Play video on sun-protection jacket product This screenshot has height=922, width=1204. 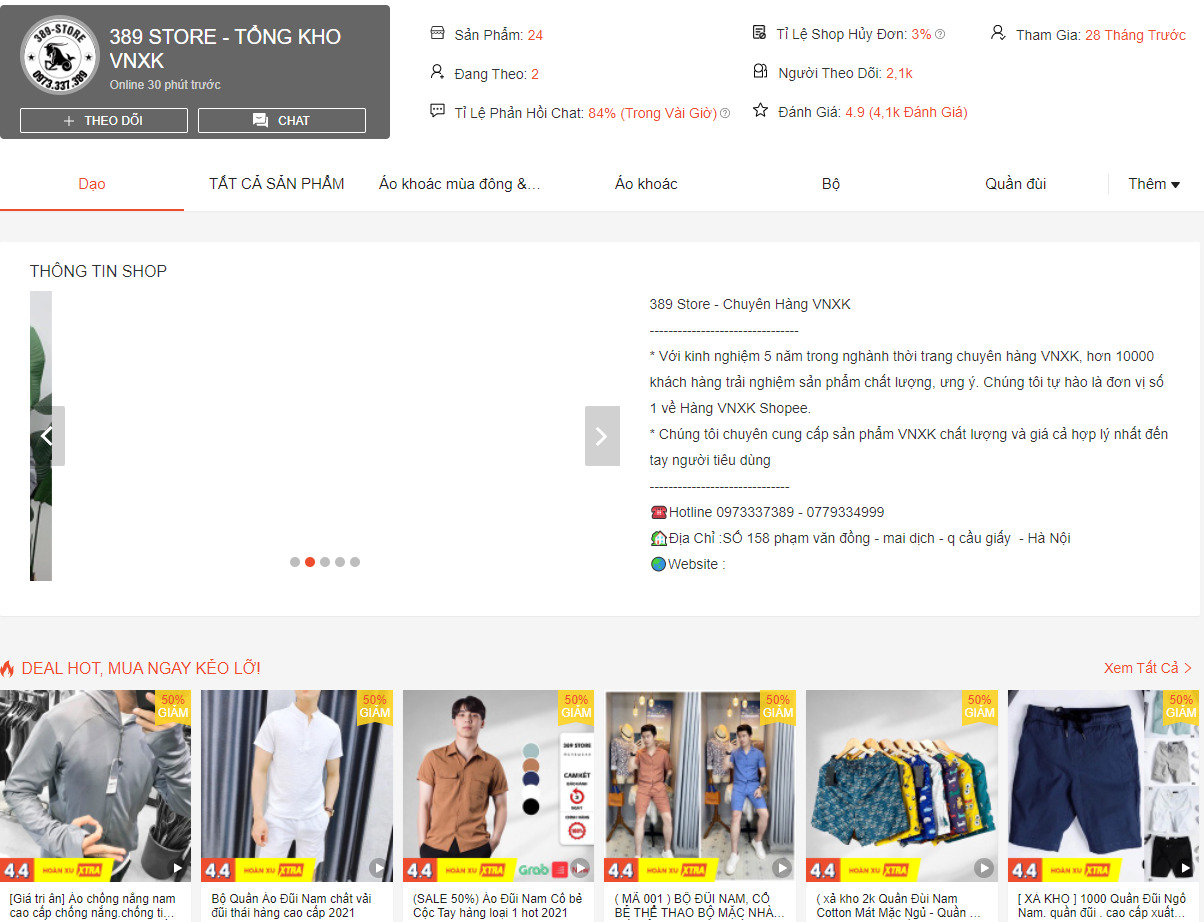coord(178,868)
